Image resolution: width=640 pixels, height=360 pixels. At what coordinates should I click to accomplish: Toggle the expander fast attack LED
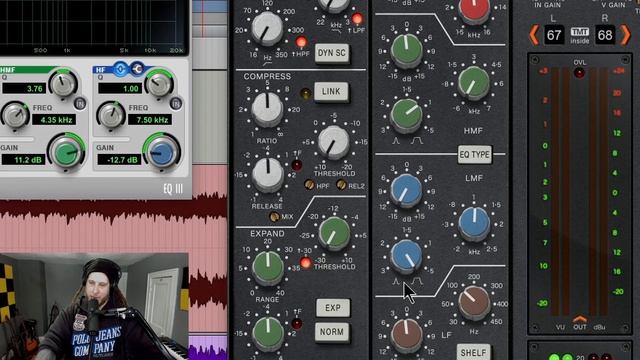(x=296, y=324)
